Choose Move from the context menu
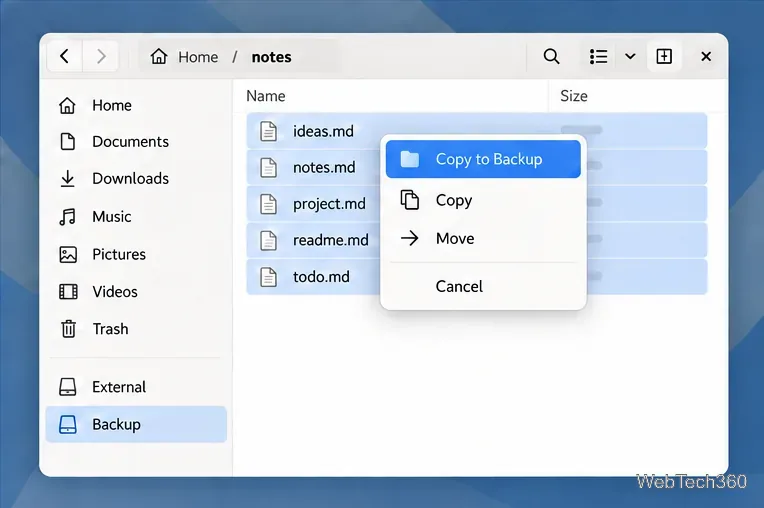 tap(483, 238)
